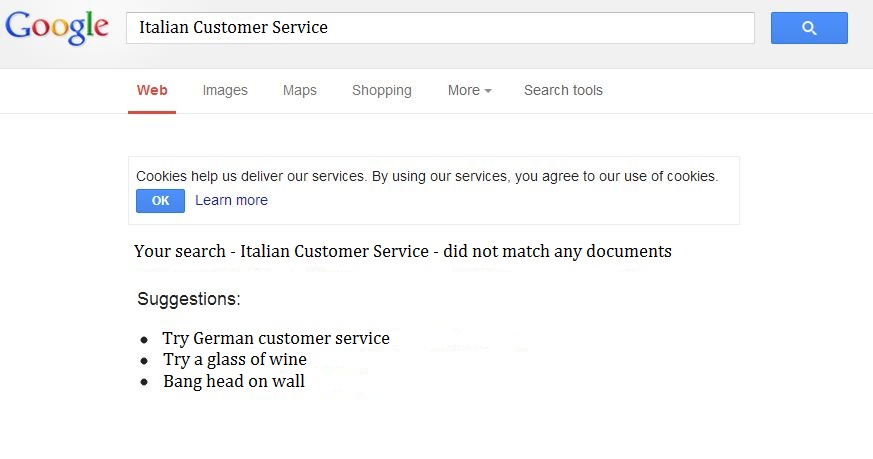The height and width of the screenshot is (459, 873).
Task: Open the Maps tab
Action: tap(300, 90)
